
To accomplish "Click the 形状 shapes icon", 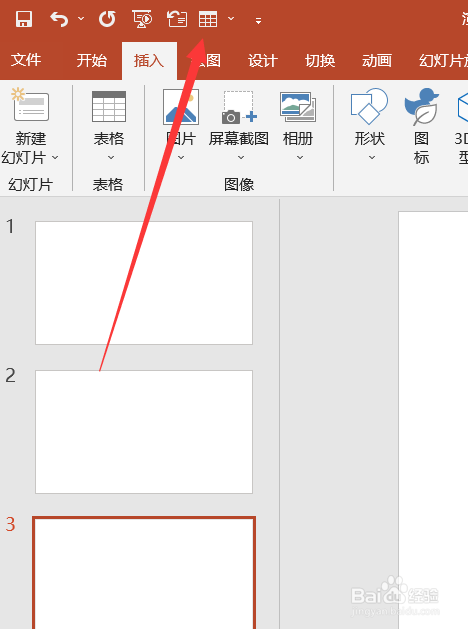I will 369,106.
